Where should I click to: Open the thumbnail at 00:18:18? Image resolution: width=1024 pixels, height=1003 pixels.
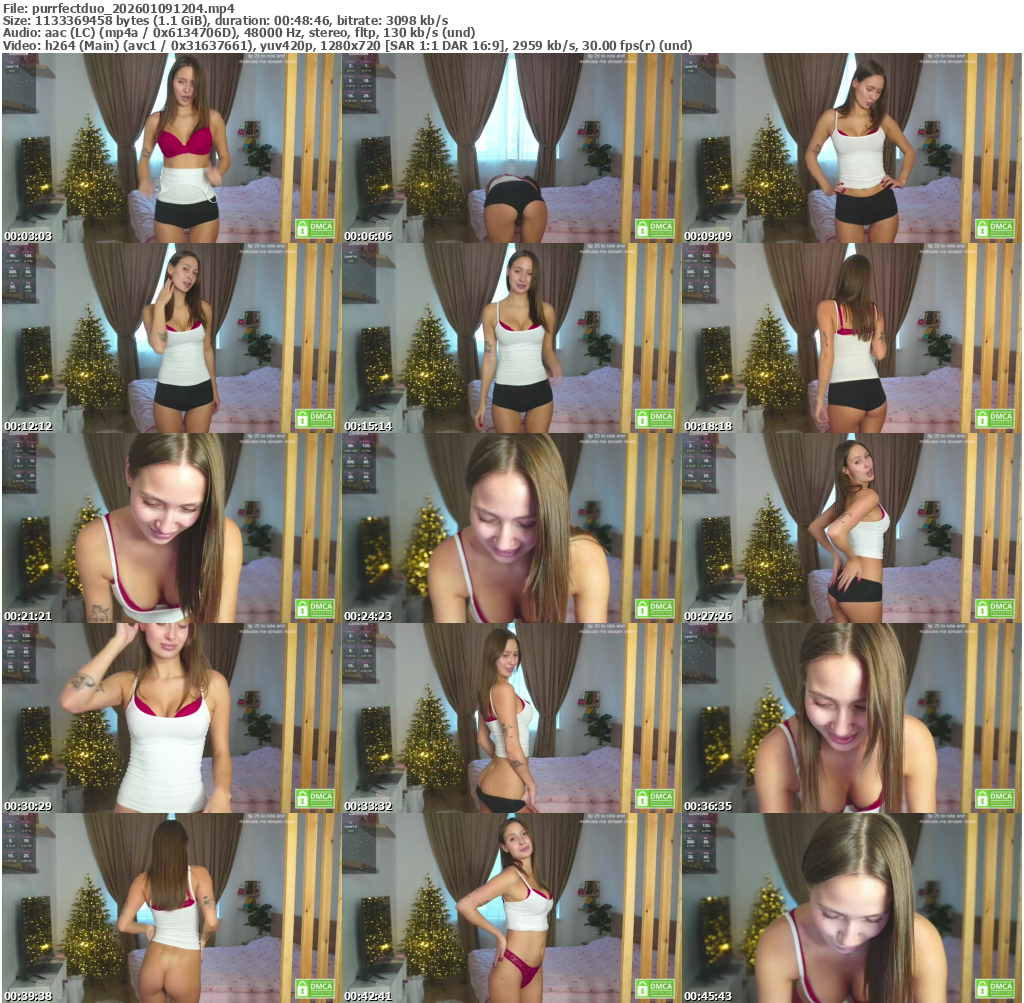pyautogui.click(x=852, y=338)
